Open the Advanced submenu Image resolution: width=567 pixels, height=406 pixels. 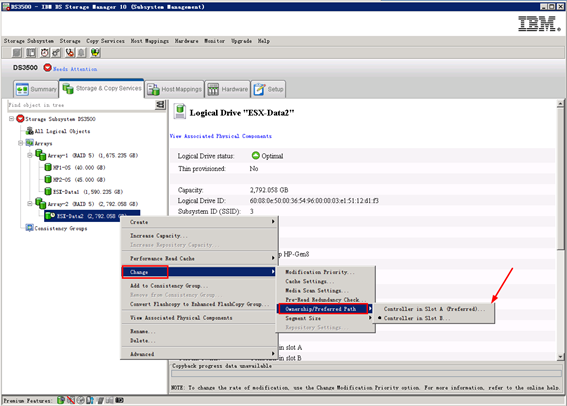click(199, 354)
